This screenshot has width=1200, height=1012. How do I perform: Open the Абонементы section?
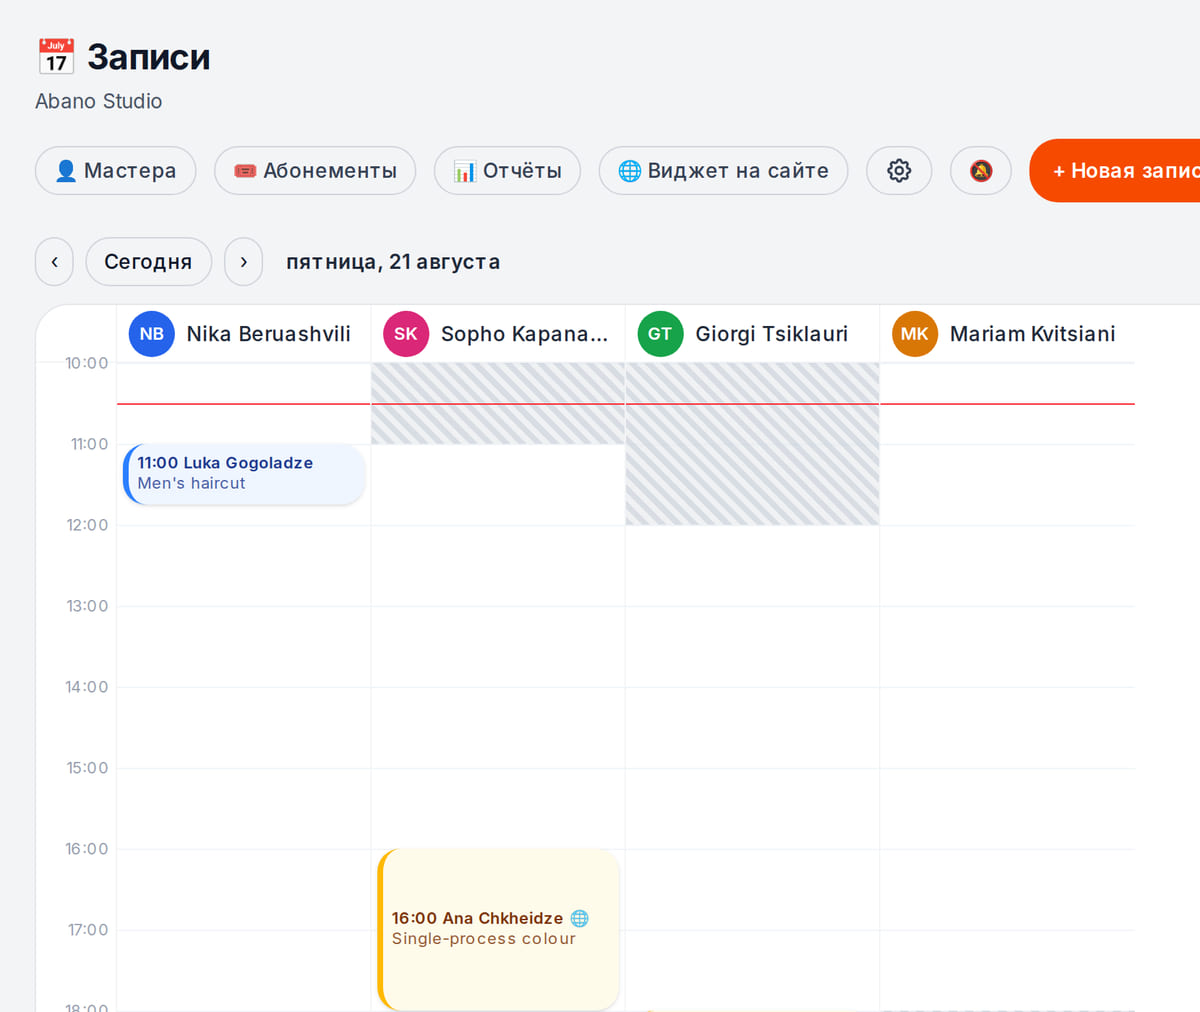pos(315,171)
